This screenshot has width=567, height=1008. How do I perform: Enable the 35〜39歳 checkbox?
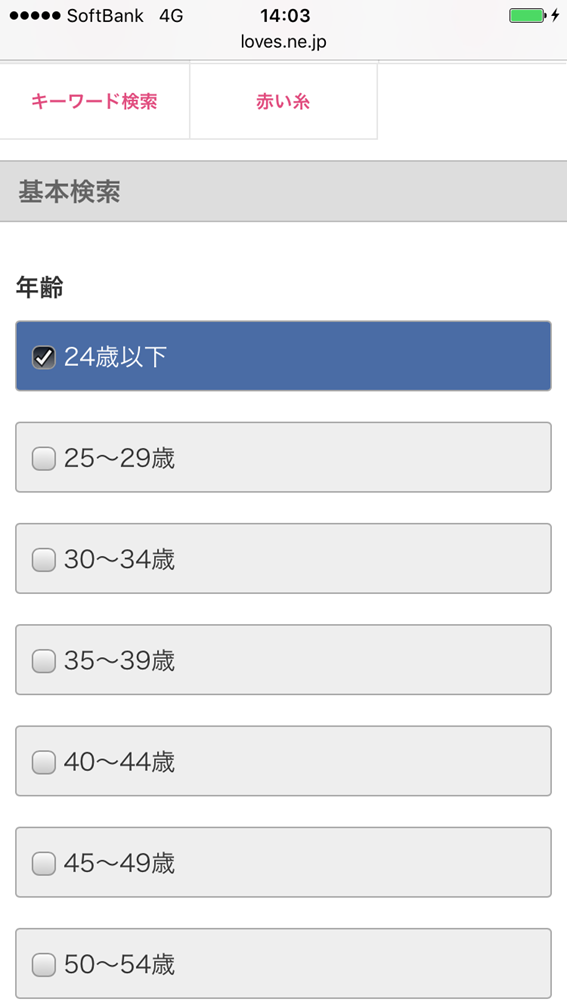[x=44, y=660]
